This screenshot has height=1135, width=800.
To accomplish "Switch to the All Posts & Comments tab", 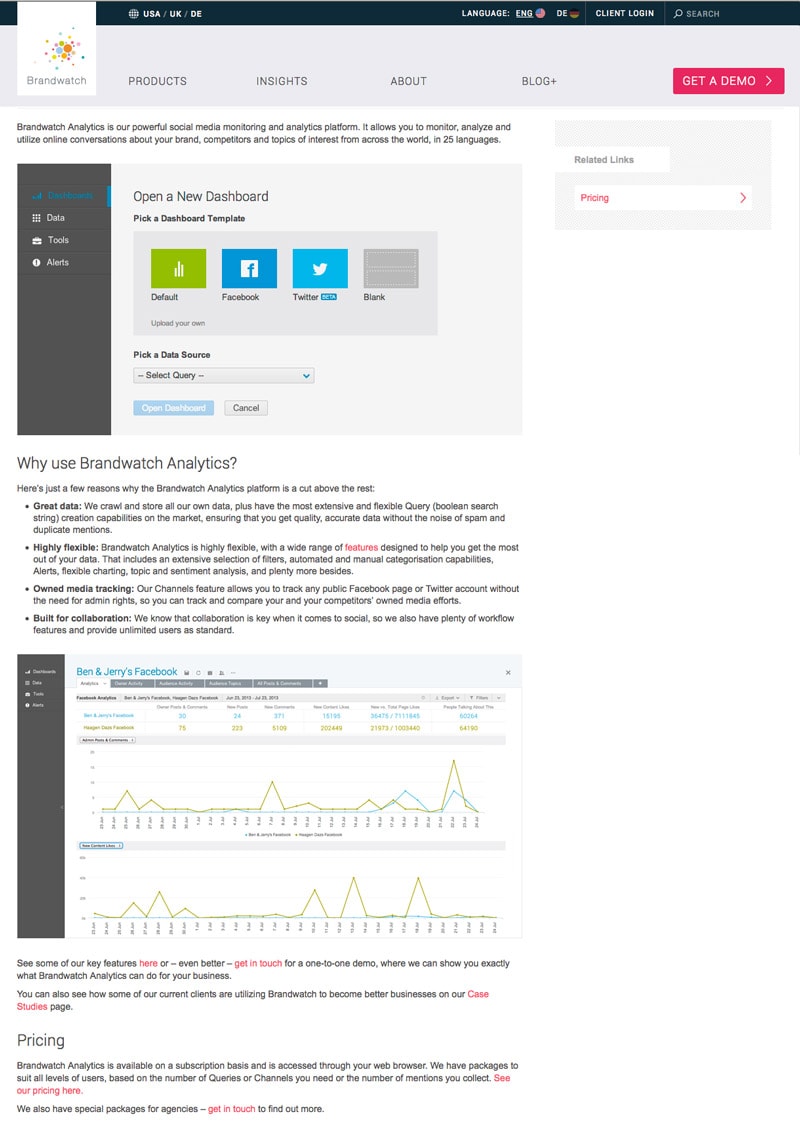I will (x=281, y=683).
